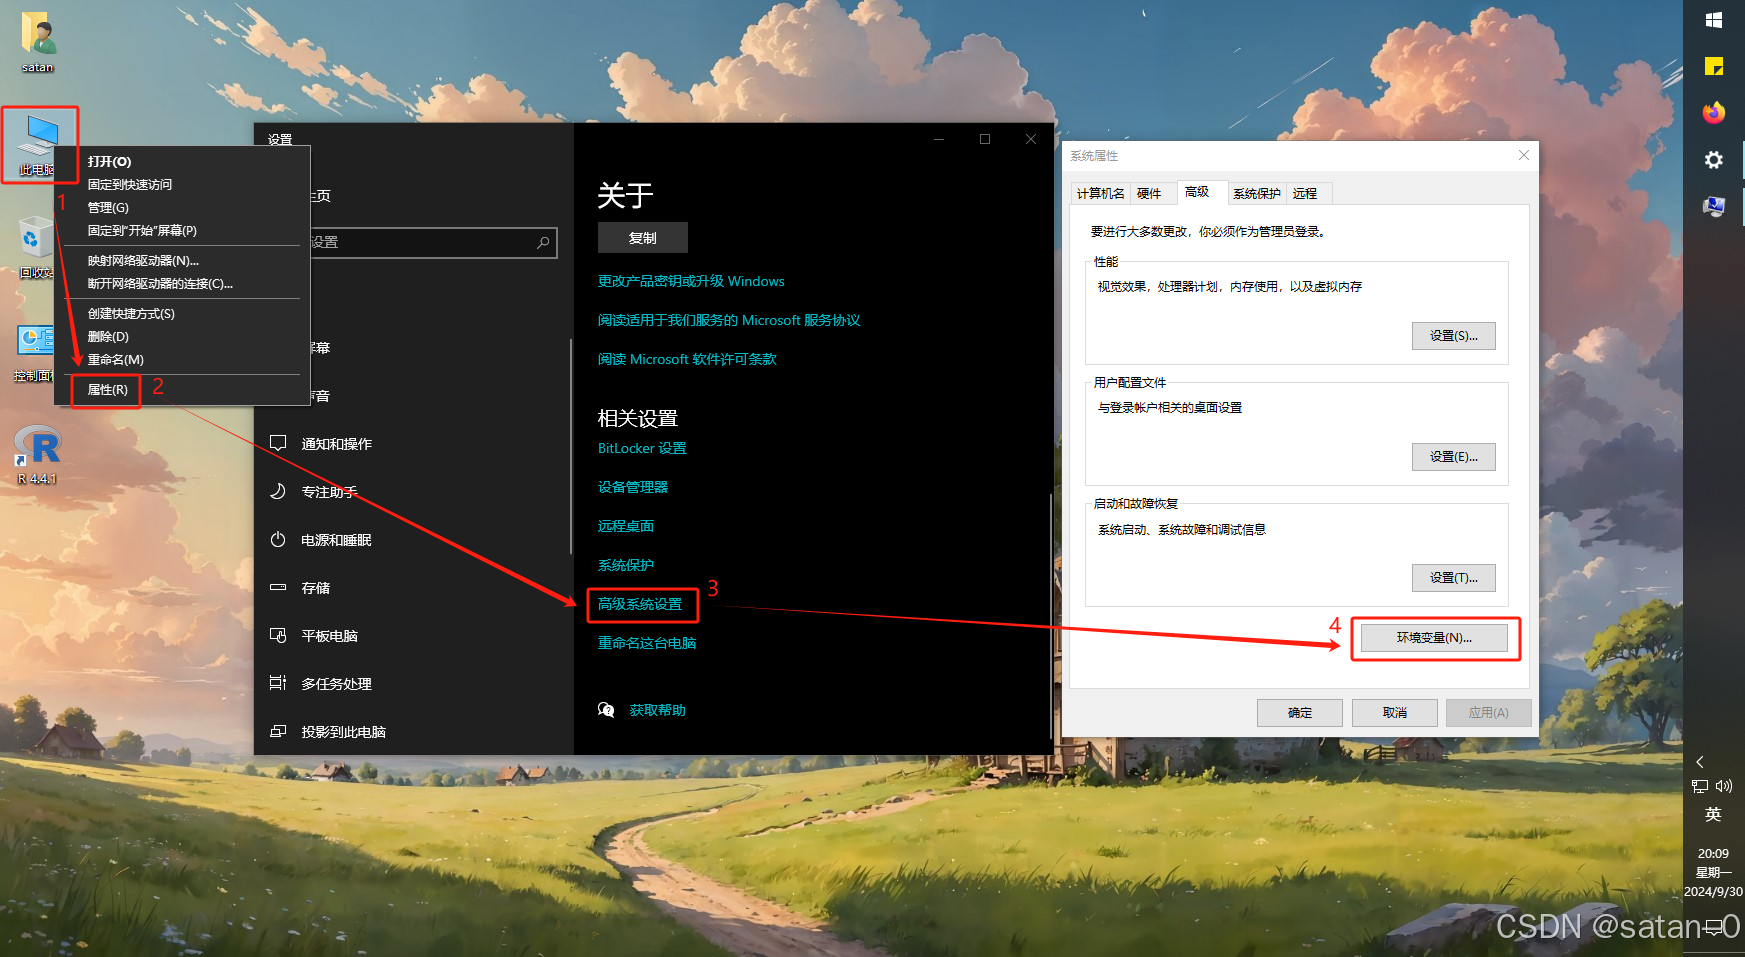Viewport: 1745px width, 957px height.
Task: Open BitLocker 设置 link
Action: pos(642,448)
